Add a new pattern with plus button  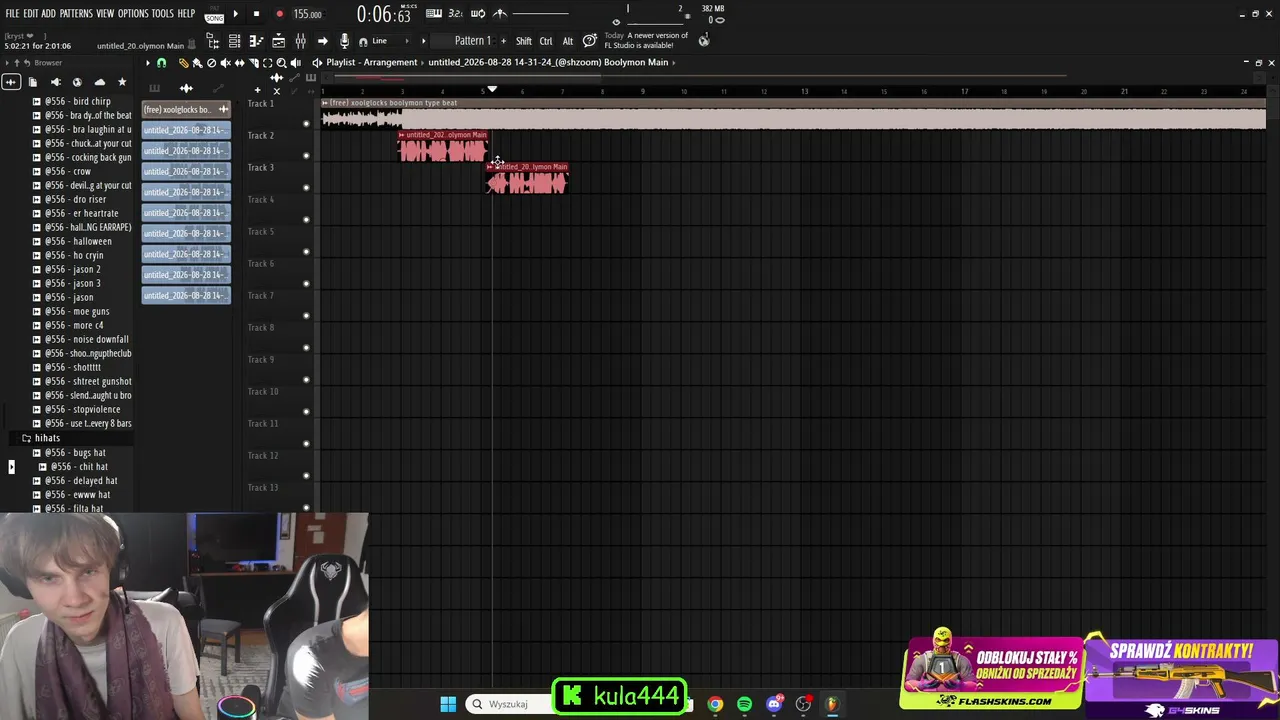[x=503, y=41]
